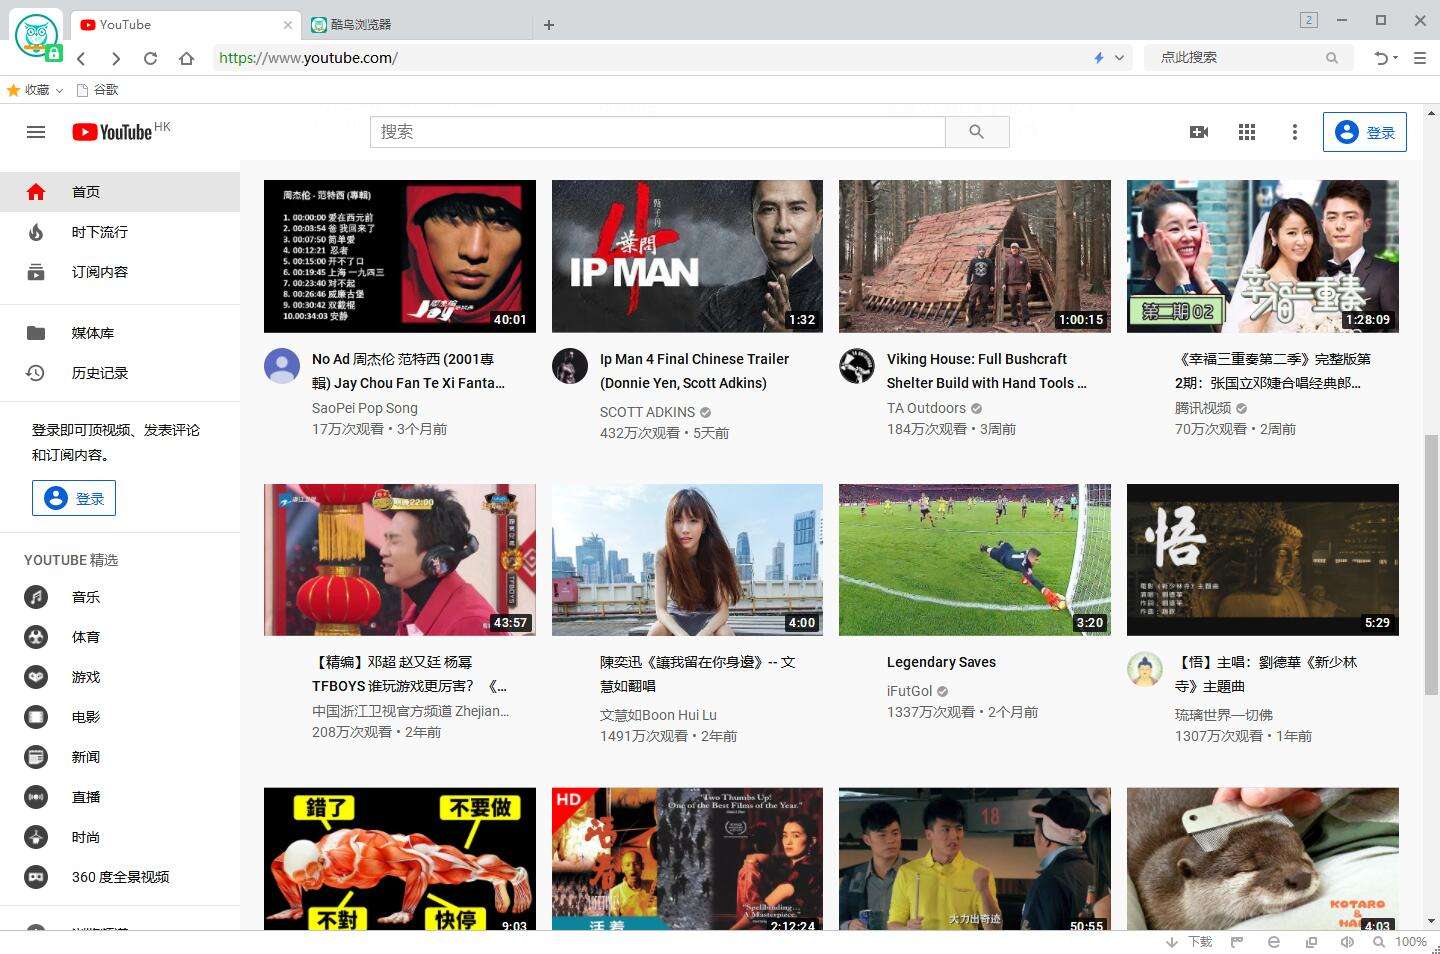The height and width of the screenshot is (954, 1440).
Task: Open the 体育 sports category icon
Action: tap(36, 637)
